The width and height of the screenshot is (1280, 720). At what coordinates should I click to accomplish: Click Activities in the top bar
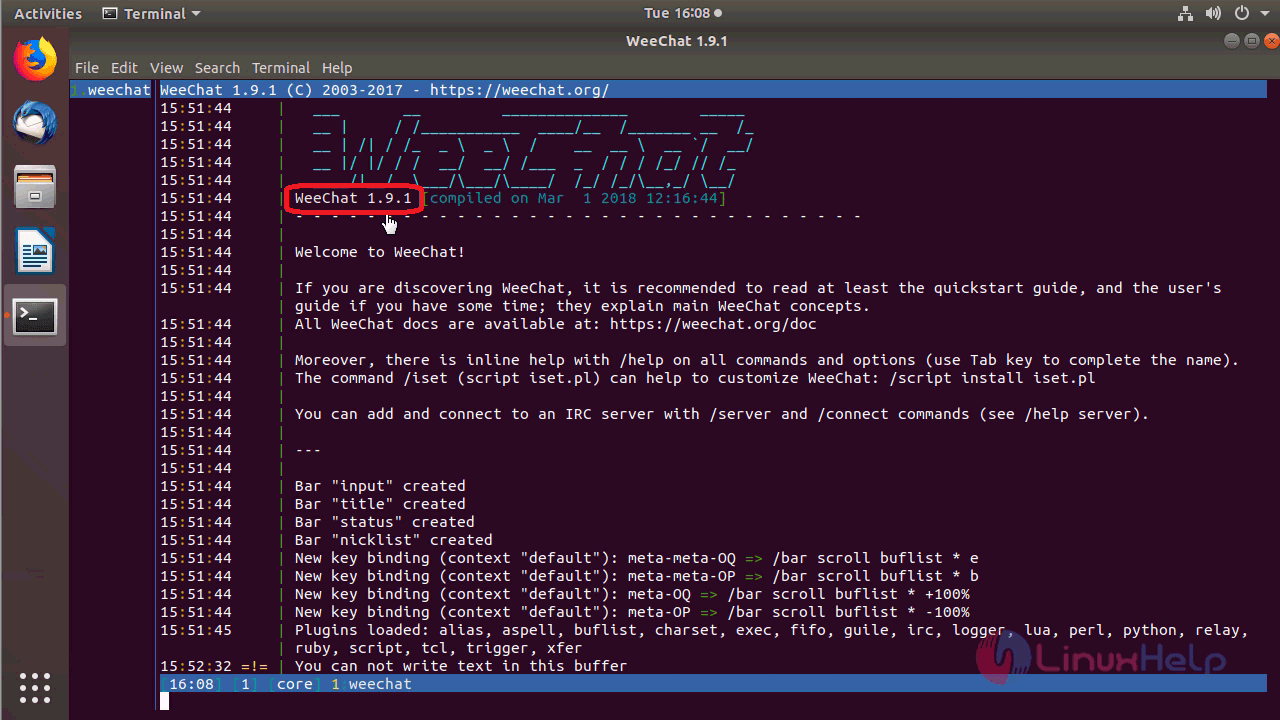pos(48,13)
